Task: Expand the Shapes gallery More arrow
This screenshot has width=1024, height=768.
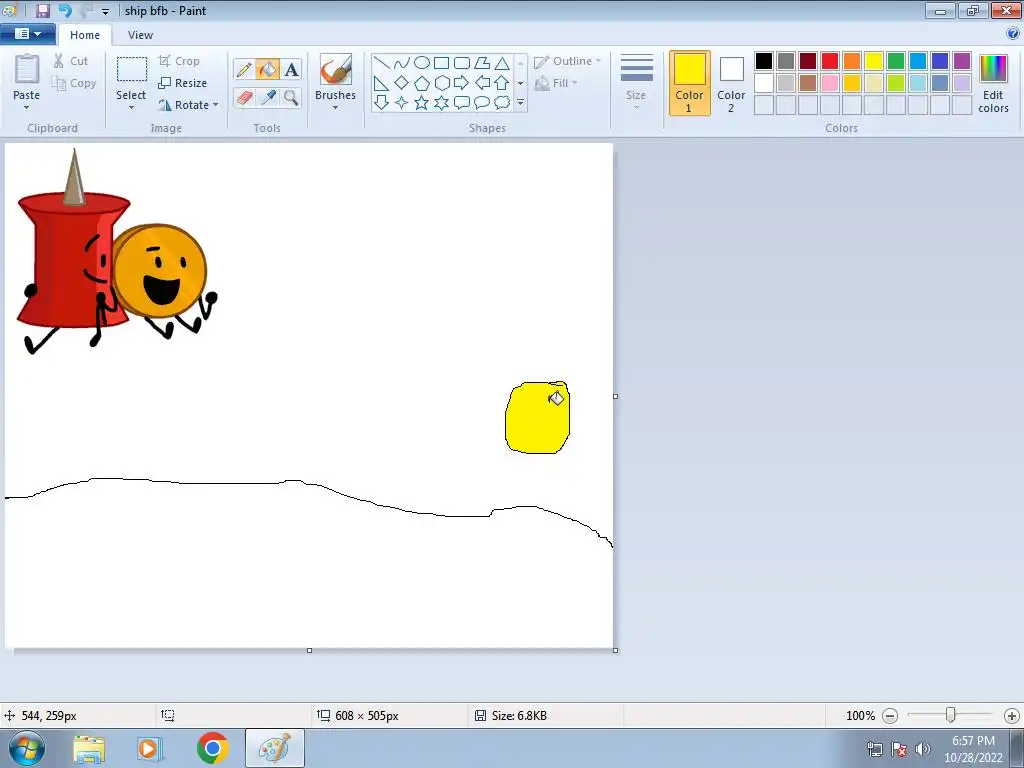Action: point(520,103)
